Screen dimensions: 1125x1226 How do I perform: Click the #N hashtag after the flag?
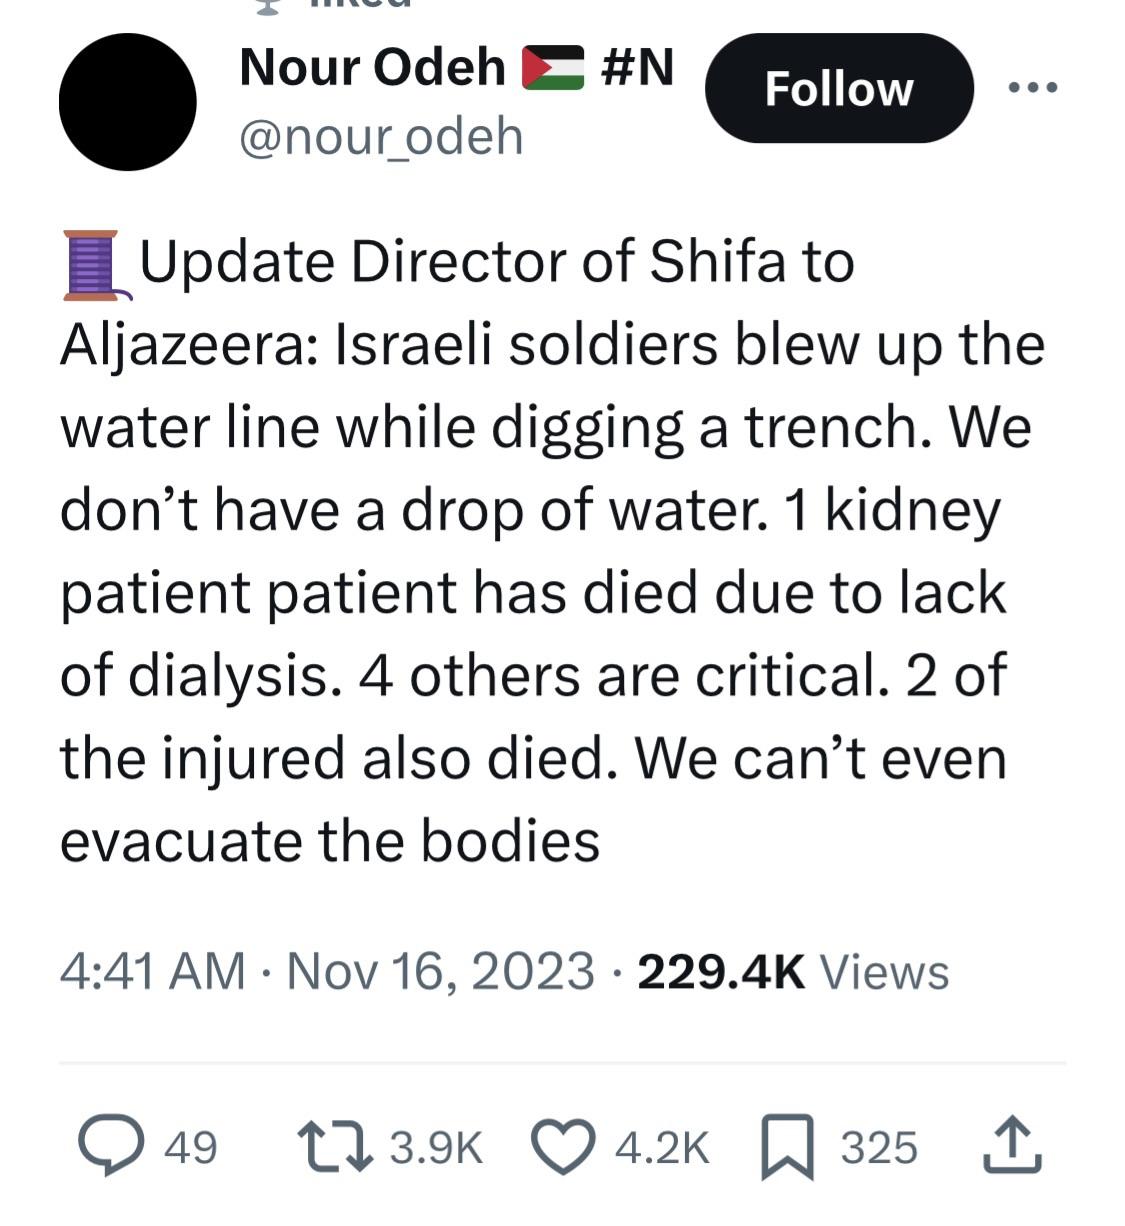638,68
